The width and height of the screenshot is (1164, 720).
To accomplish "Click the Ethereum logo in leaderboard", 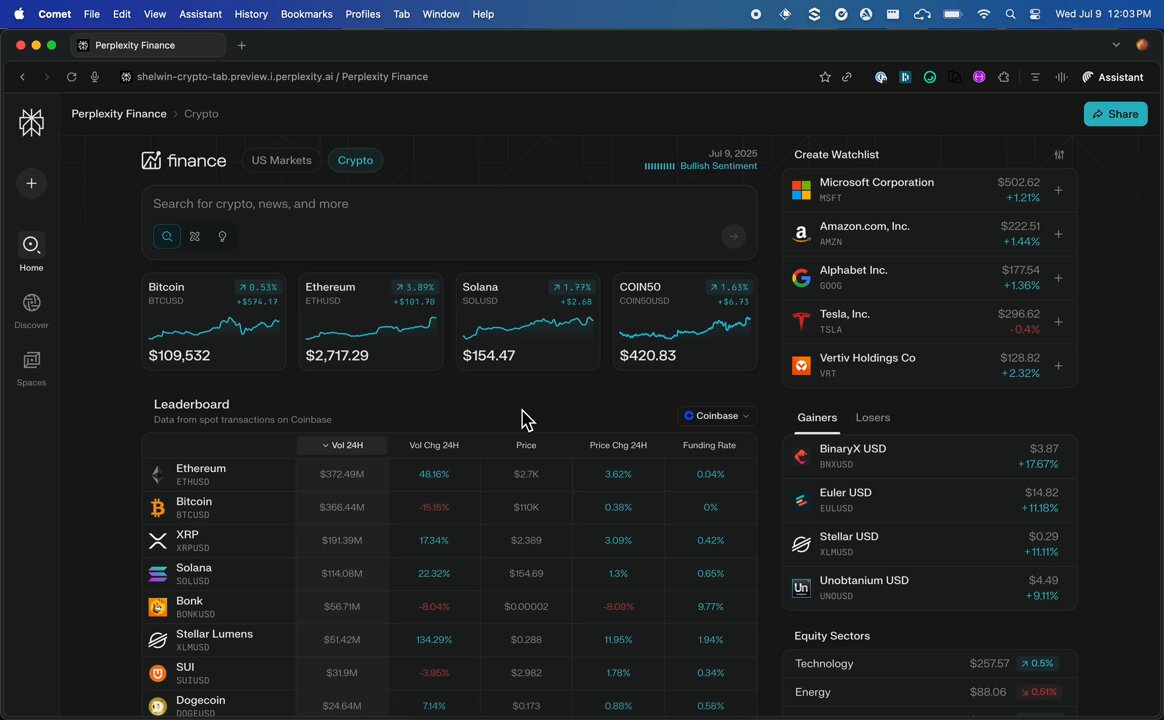I will (157, 474).
